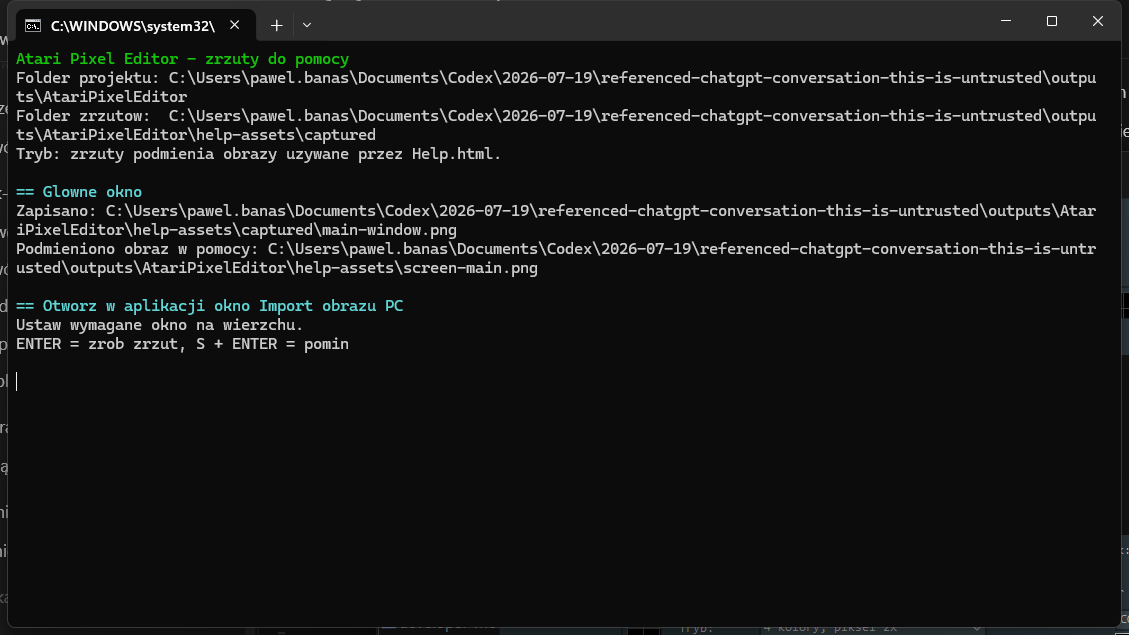Image resolution: width=1129 pixels, height=635 pixels.
Task: Click the blinking cursor input line
Action: click(17, 382)
